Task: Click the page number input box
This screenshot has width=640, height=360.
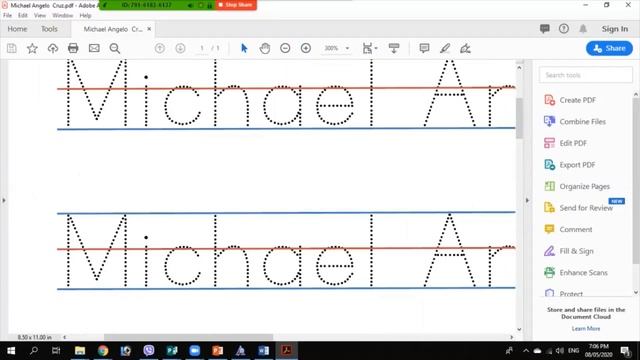Action: coord(202,48)
